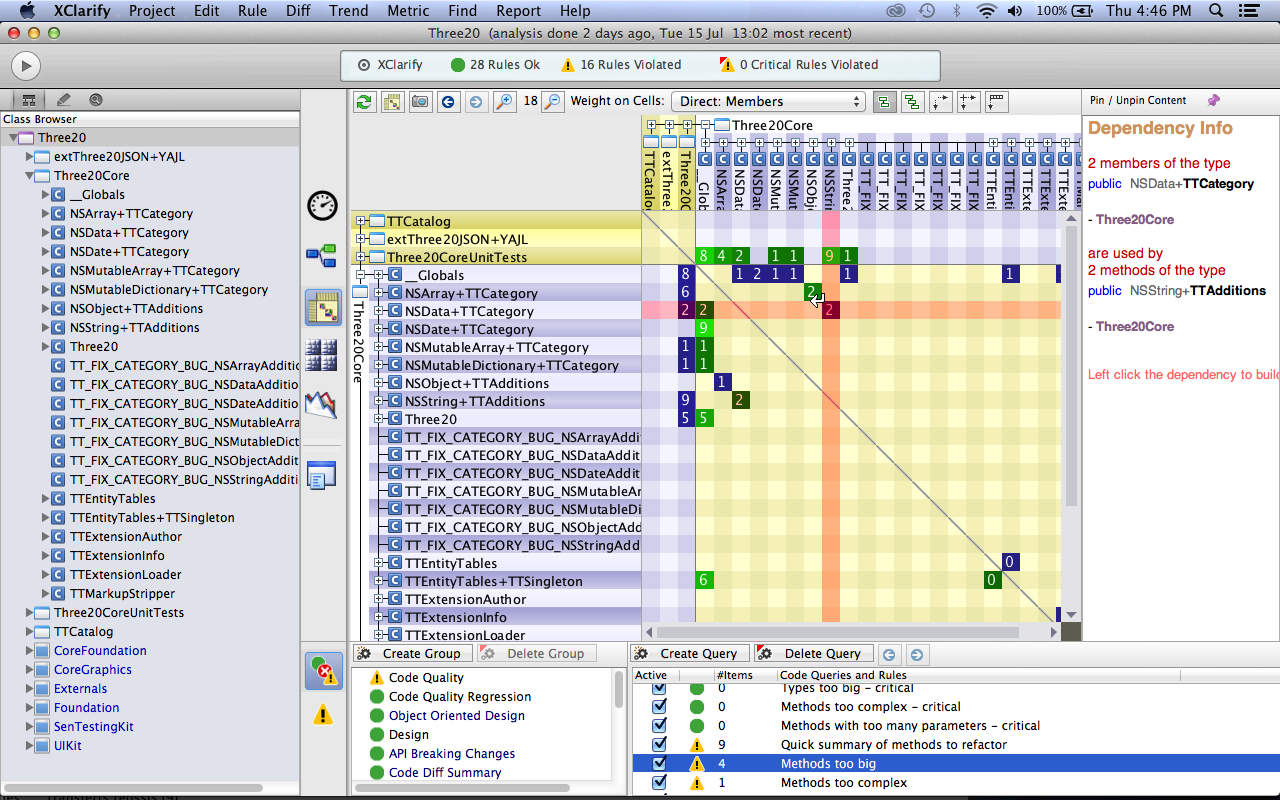Click the Wi-Fi status icon
Image resolution: width=1280 pixels, height=800 pixels.
[987, 11]
